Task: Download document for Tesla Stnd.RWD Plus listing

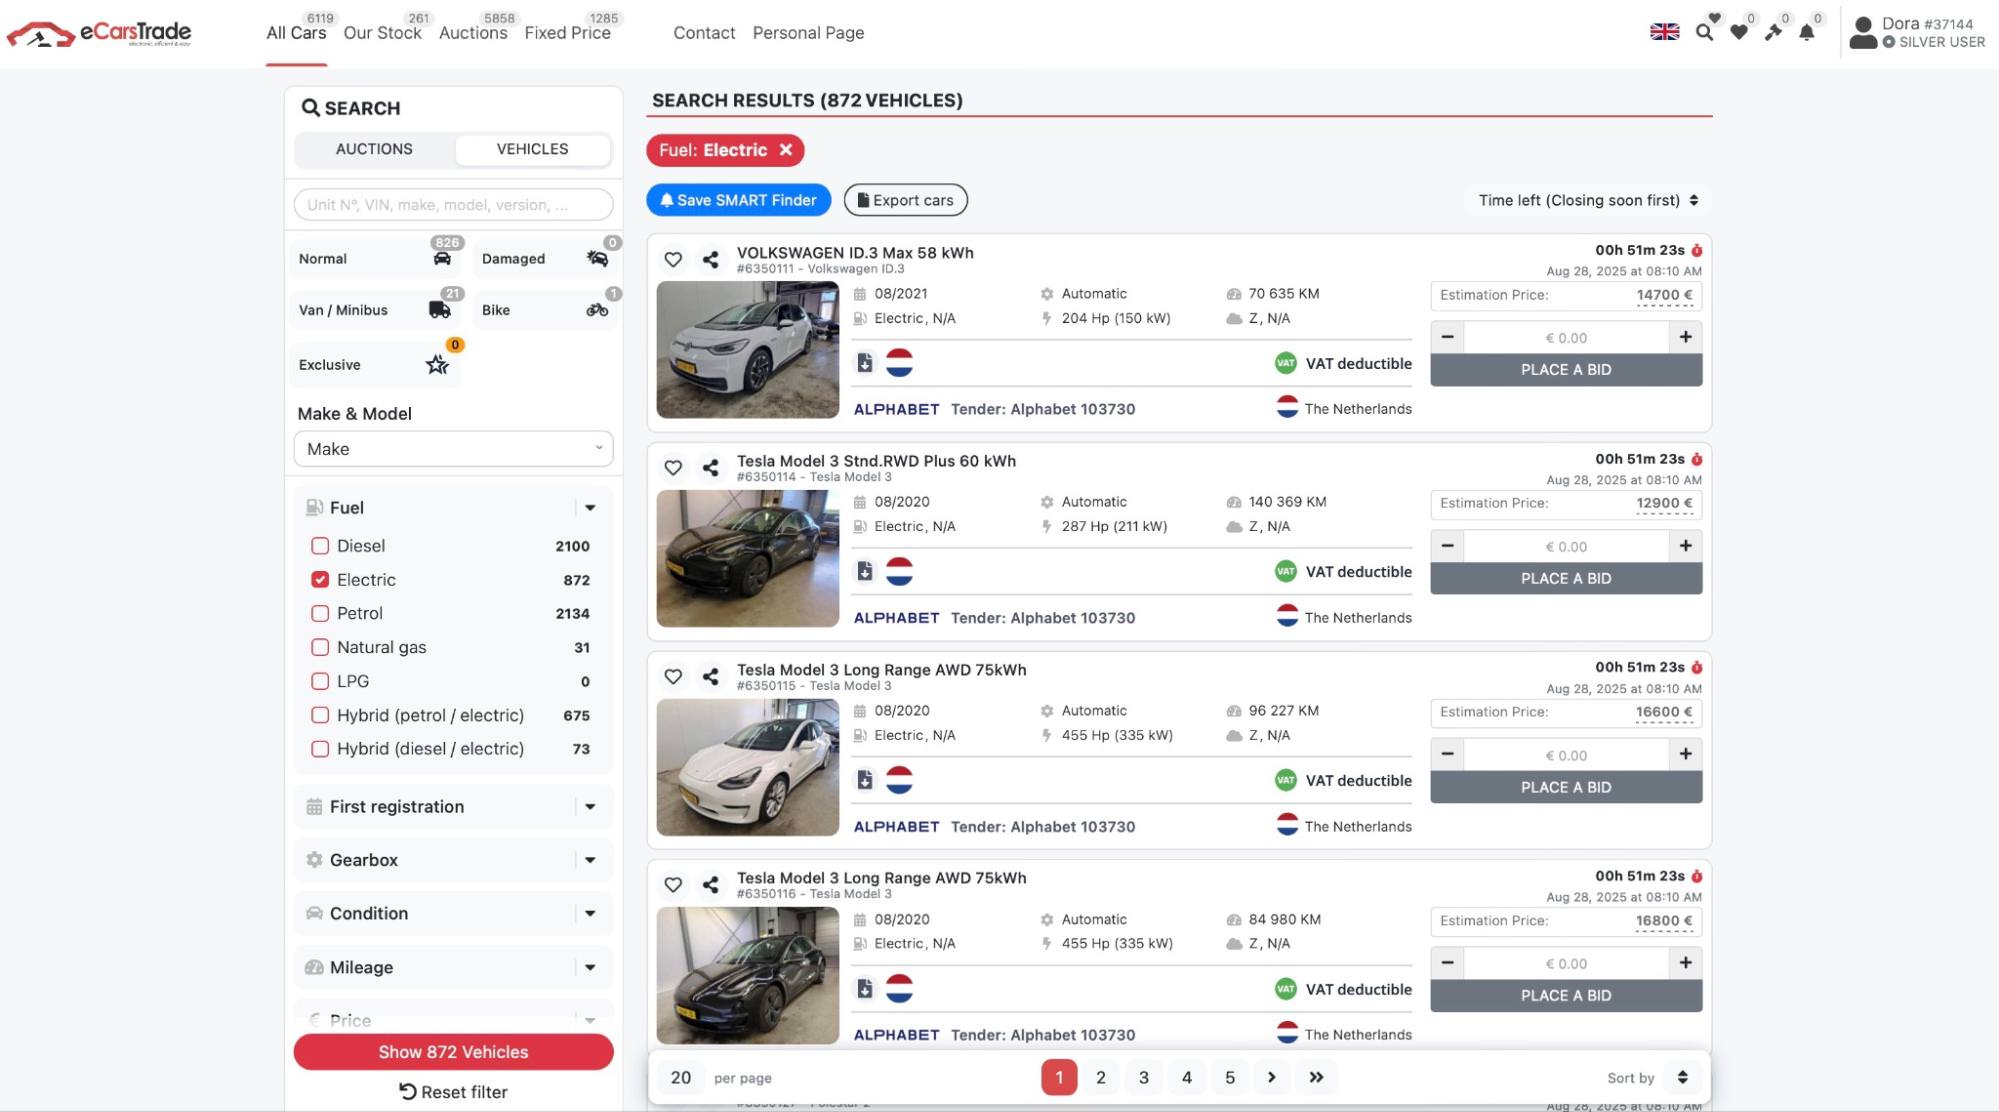Action: tap(865, 571)
